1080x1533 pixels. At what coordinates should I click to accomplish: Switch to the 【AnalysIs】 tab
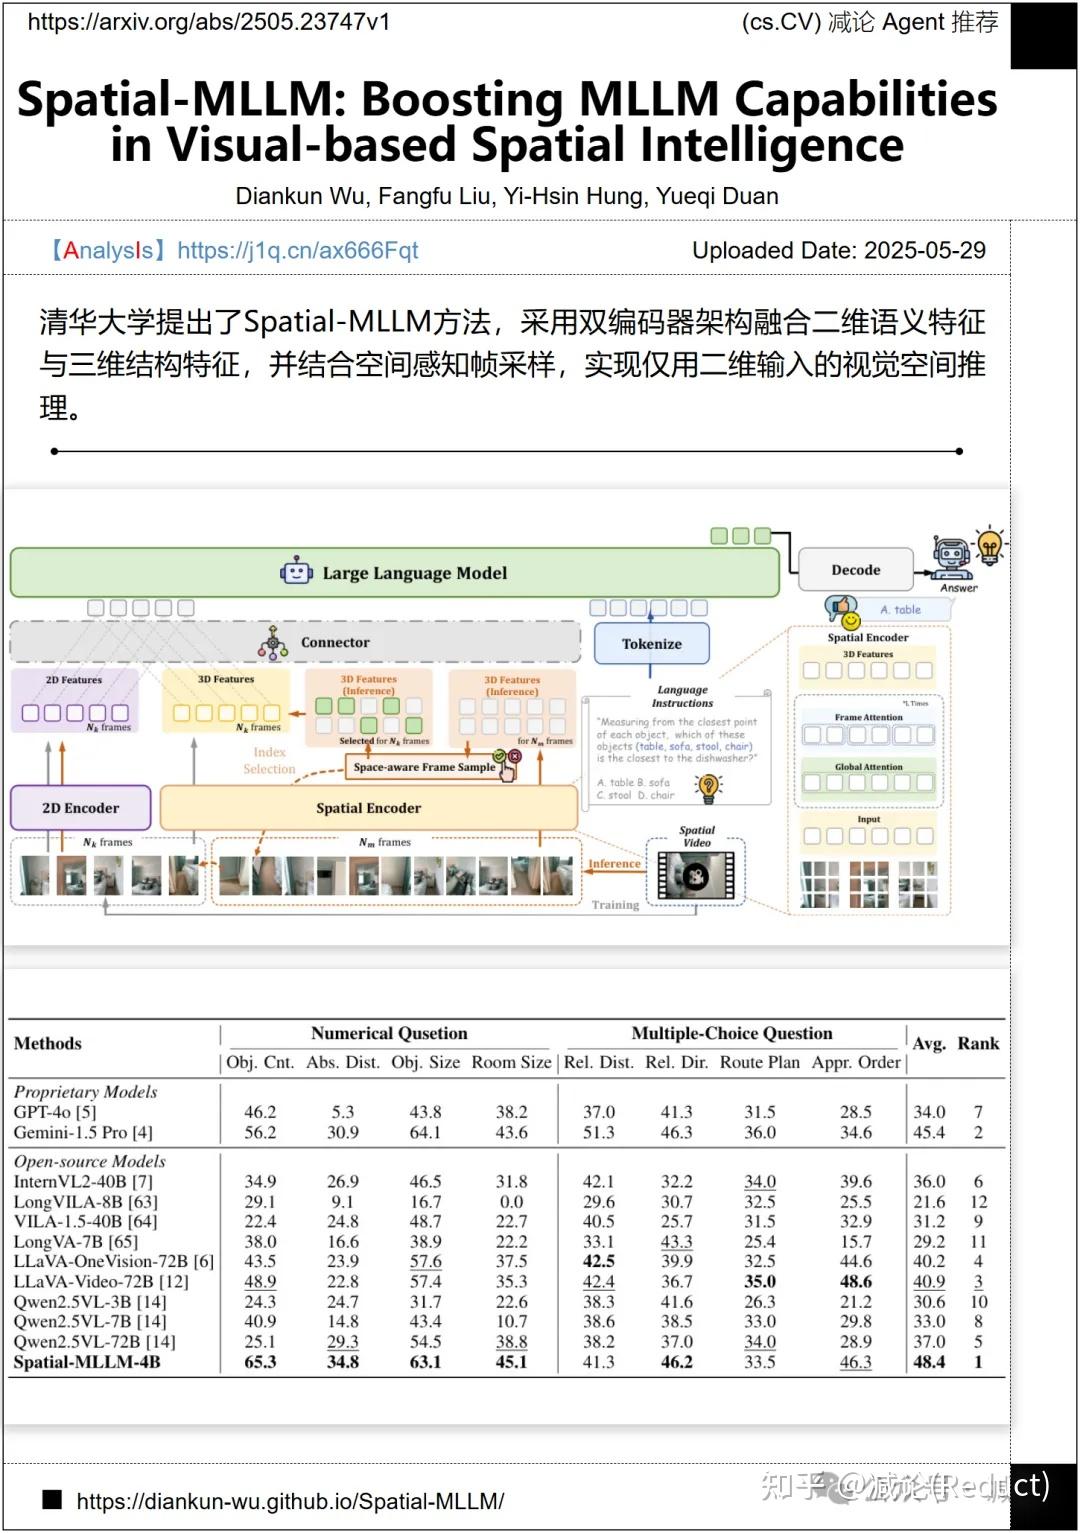[103, 251]
